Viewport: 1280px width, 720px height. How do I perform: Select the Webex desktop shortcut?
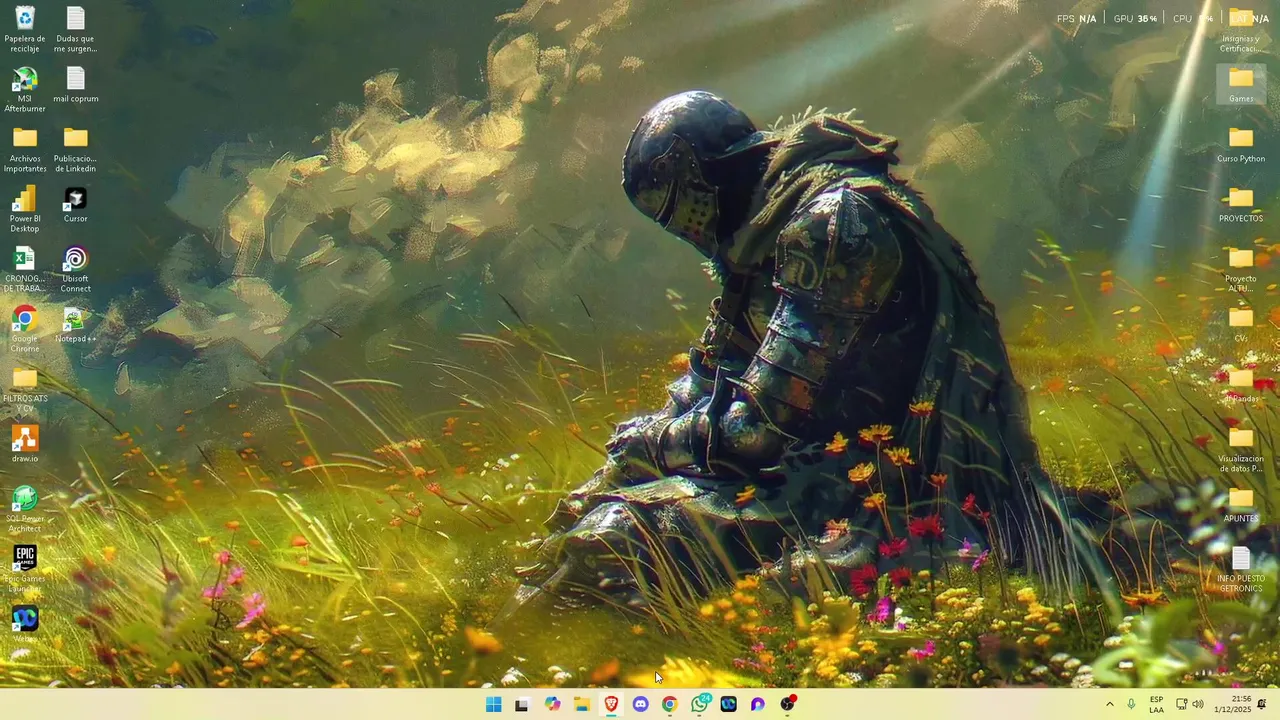point(25,625)
